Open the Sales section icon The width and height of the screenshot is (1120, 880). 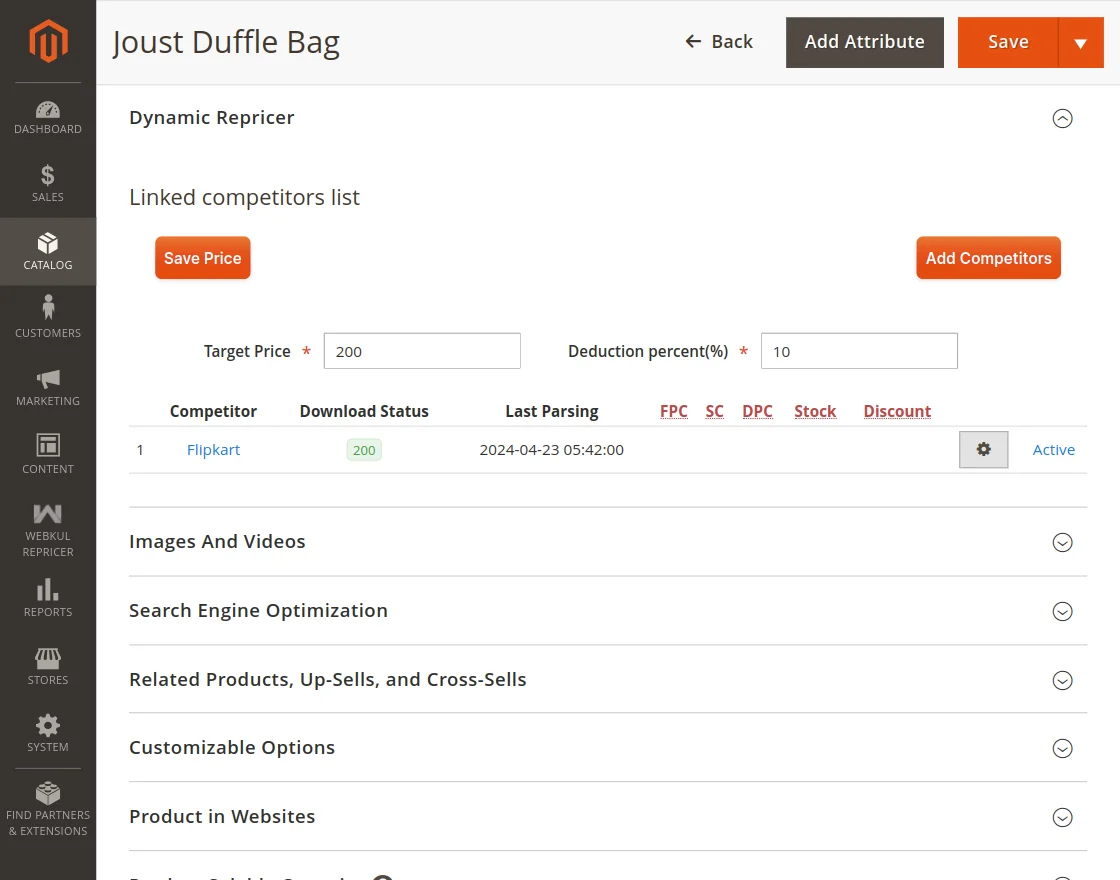pyautogui.click(x=47, y=181)
